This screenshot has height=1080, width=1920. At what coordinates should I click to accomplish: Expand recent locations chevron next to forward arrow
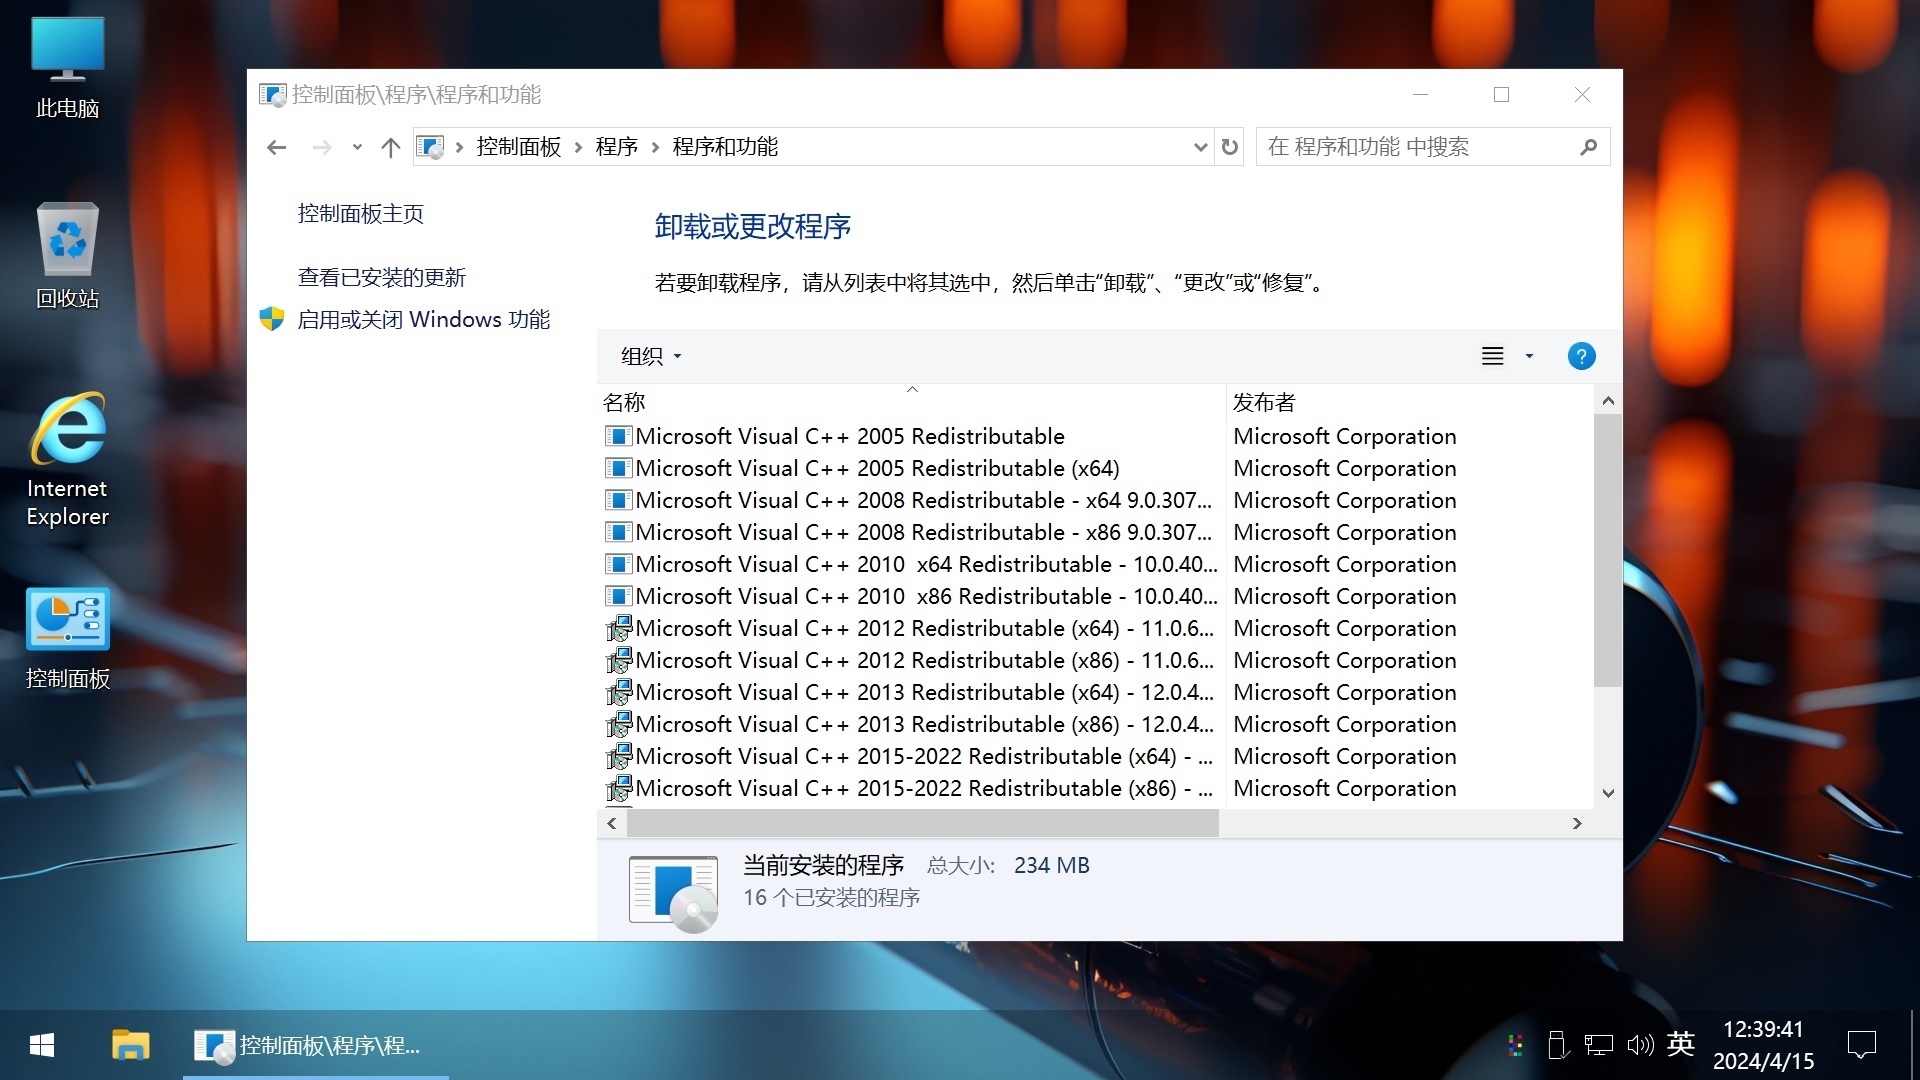pos(357,146)
